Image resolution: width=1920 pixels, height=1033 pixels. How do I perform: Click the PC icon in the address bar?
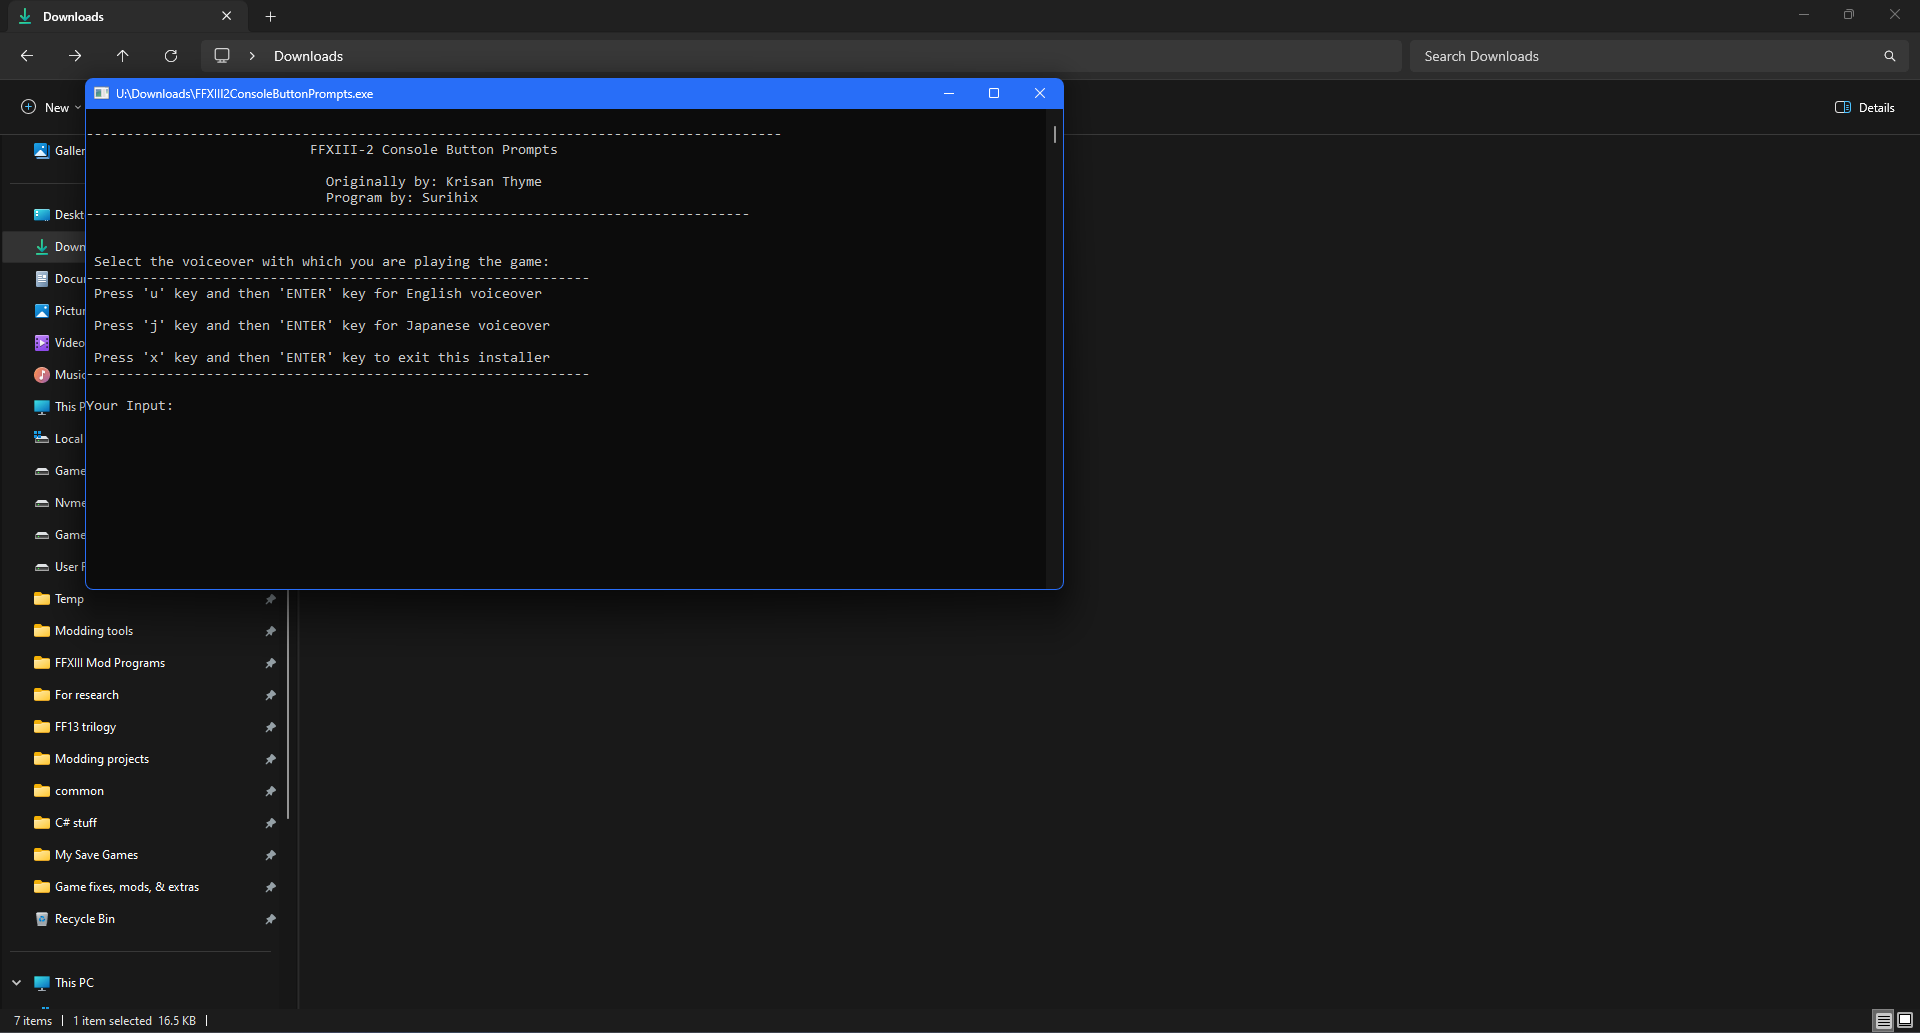pos(222,56)
